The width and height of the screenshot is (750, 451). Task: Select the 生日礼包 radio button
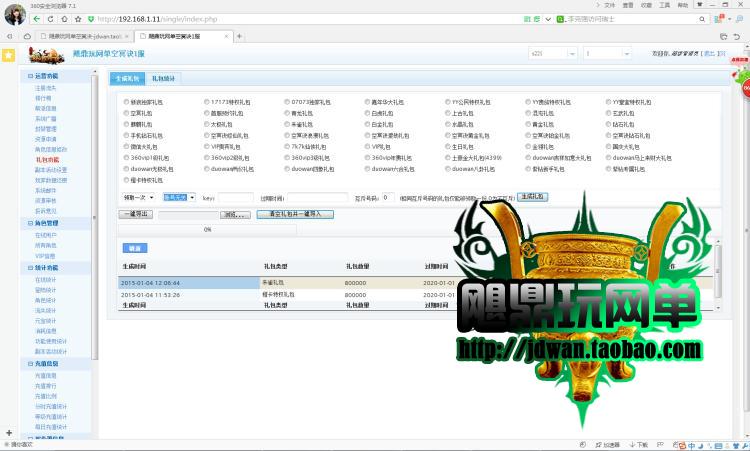(448, 147)
